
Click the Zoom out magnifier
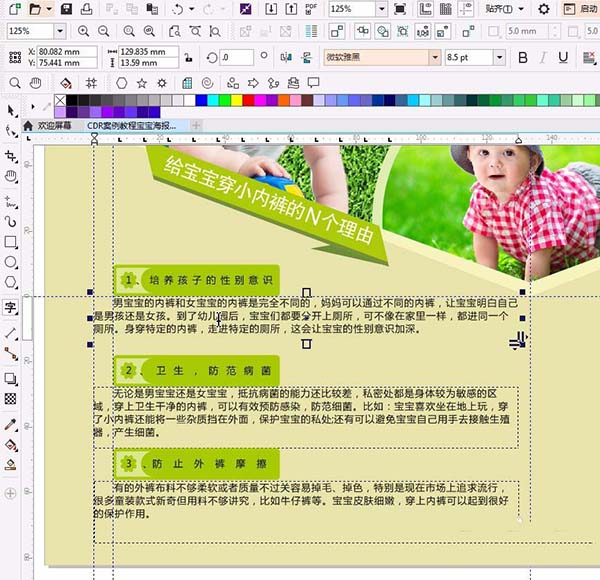pos(103,31)
